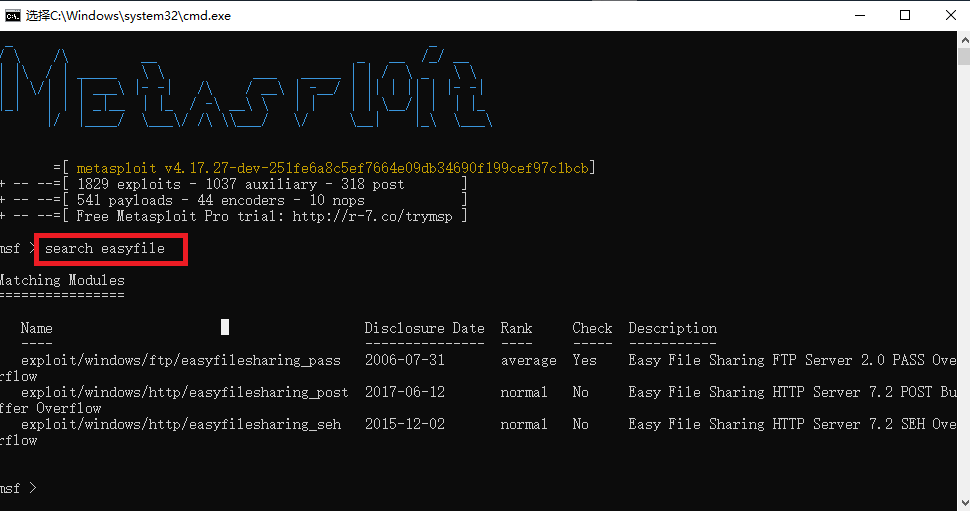Click the 'Yes' check value

click(585, 361)
